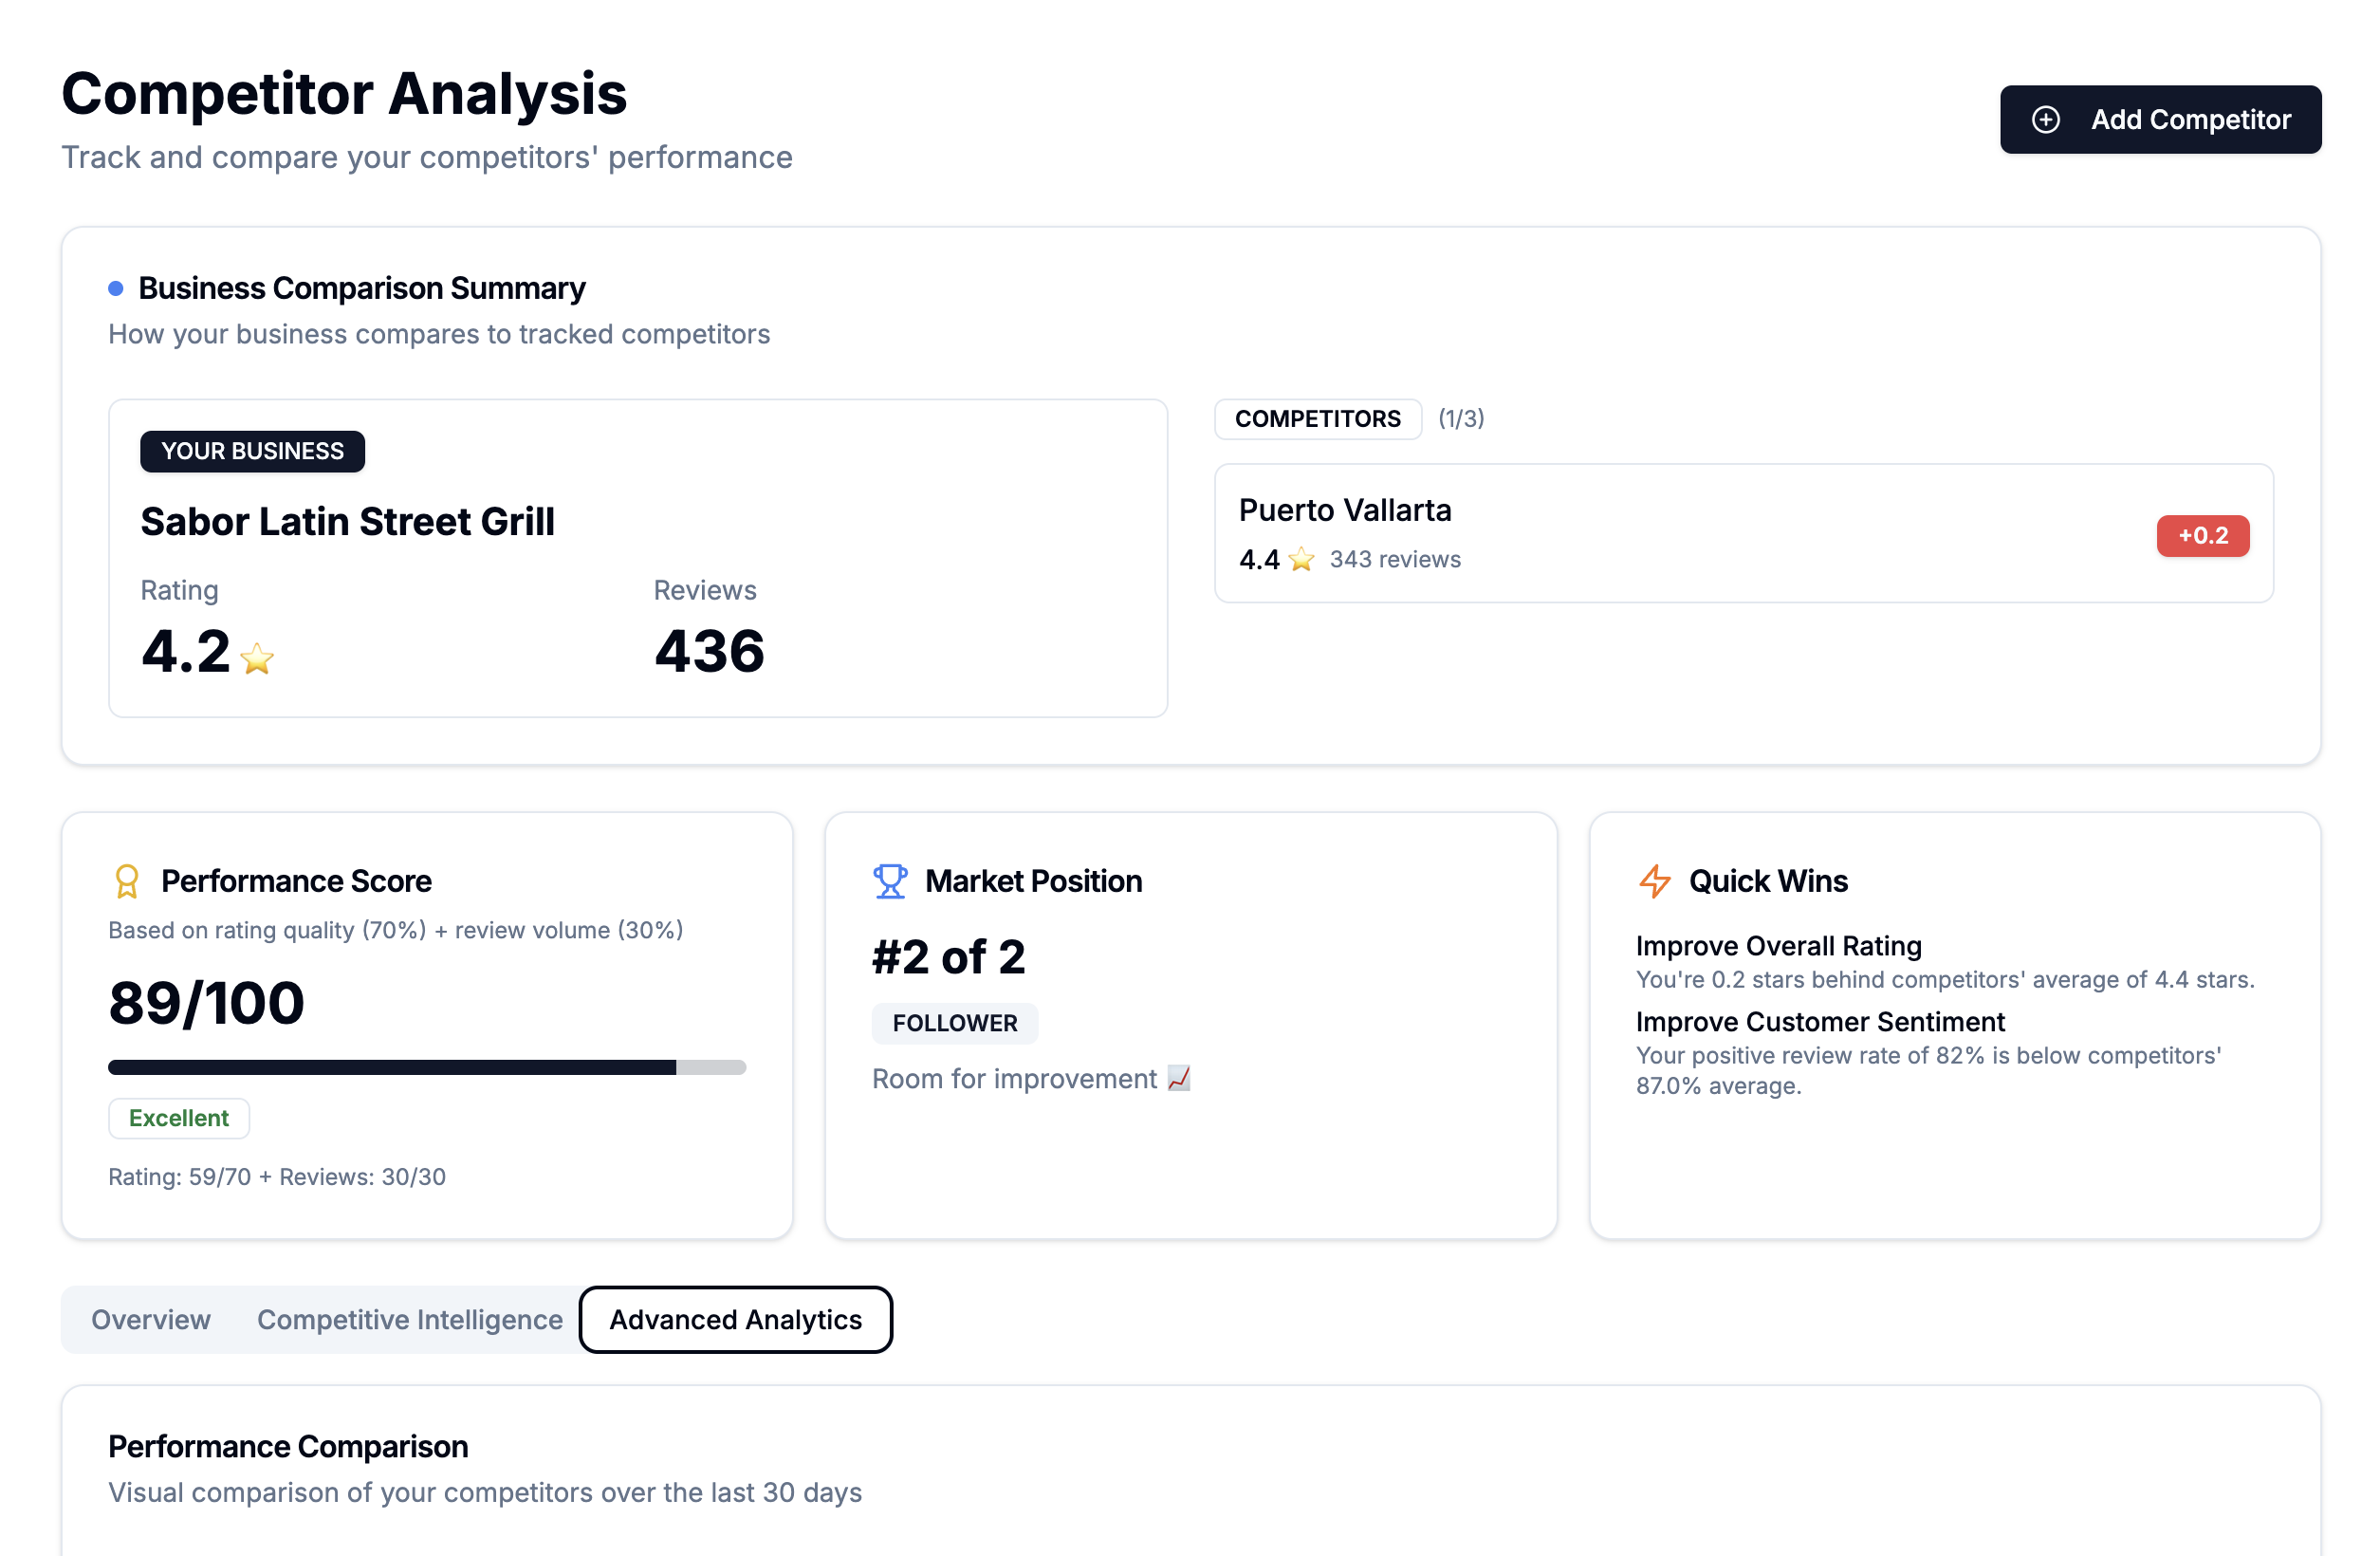The width and height of the screenshot is (2380, 1556).
Task: Click the YOUR BUSINESS badge
Action: click(x=252, y=451)
